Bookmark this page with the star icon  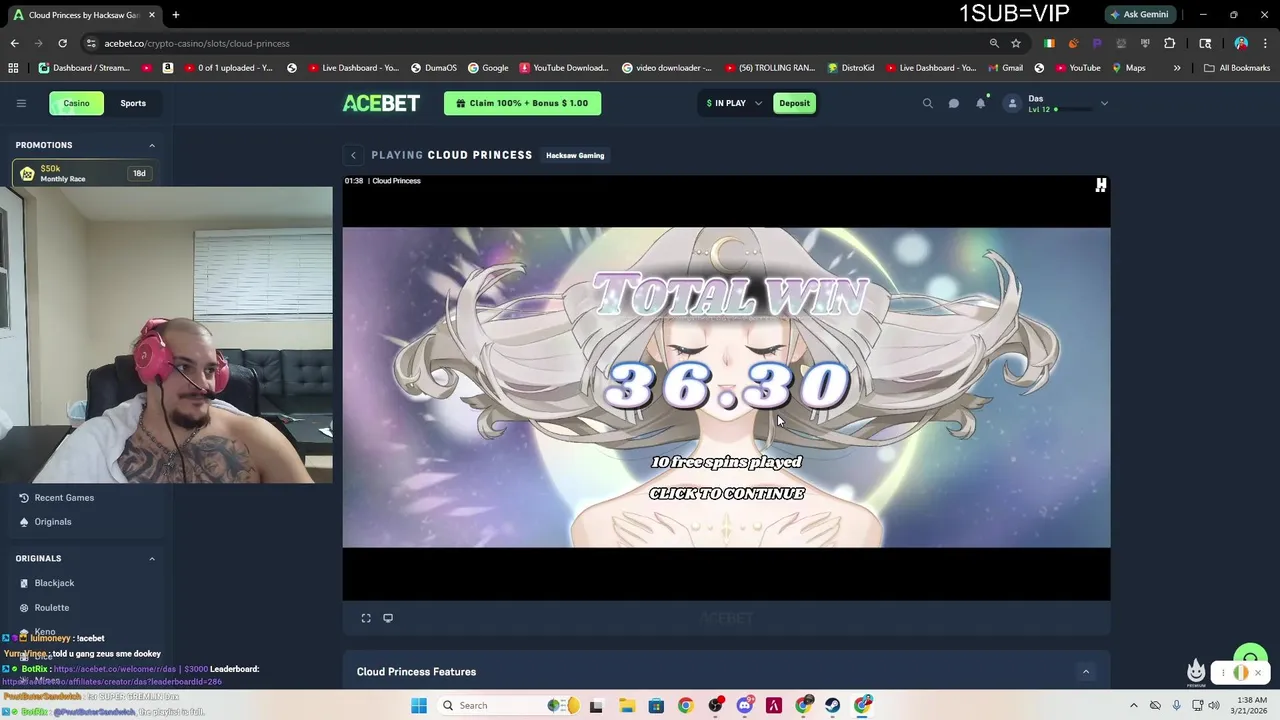(x=1016, y=43)
